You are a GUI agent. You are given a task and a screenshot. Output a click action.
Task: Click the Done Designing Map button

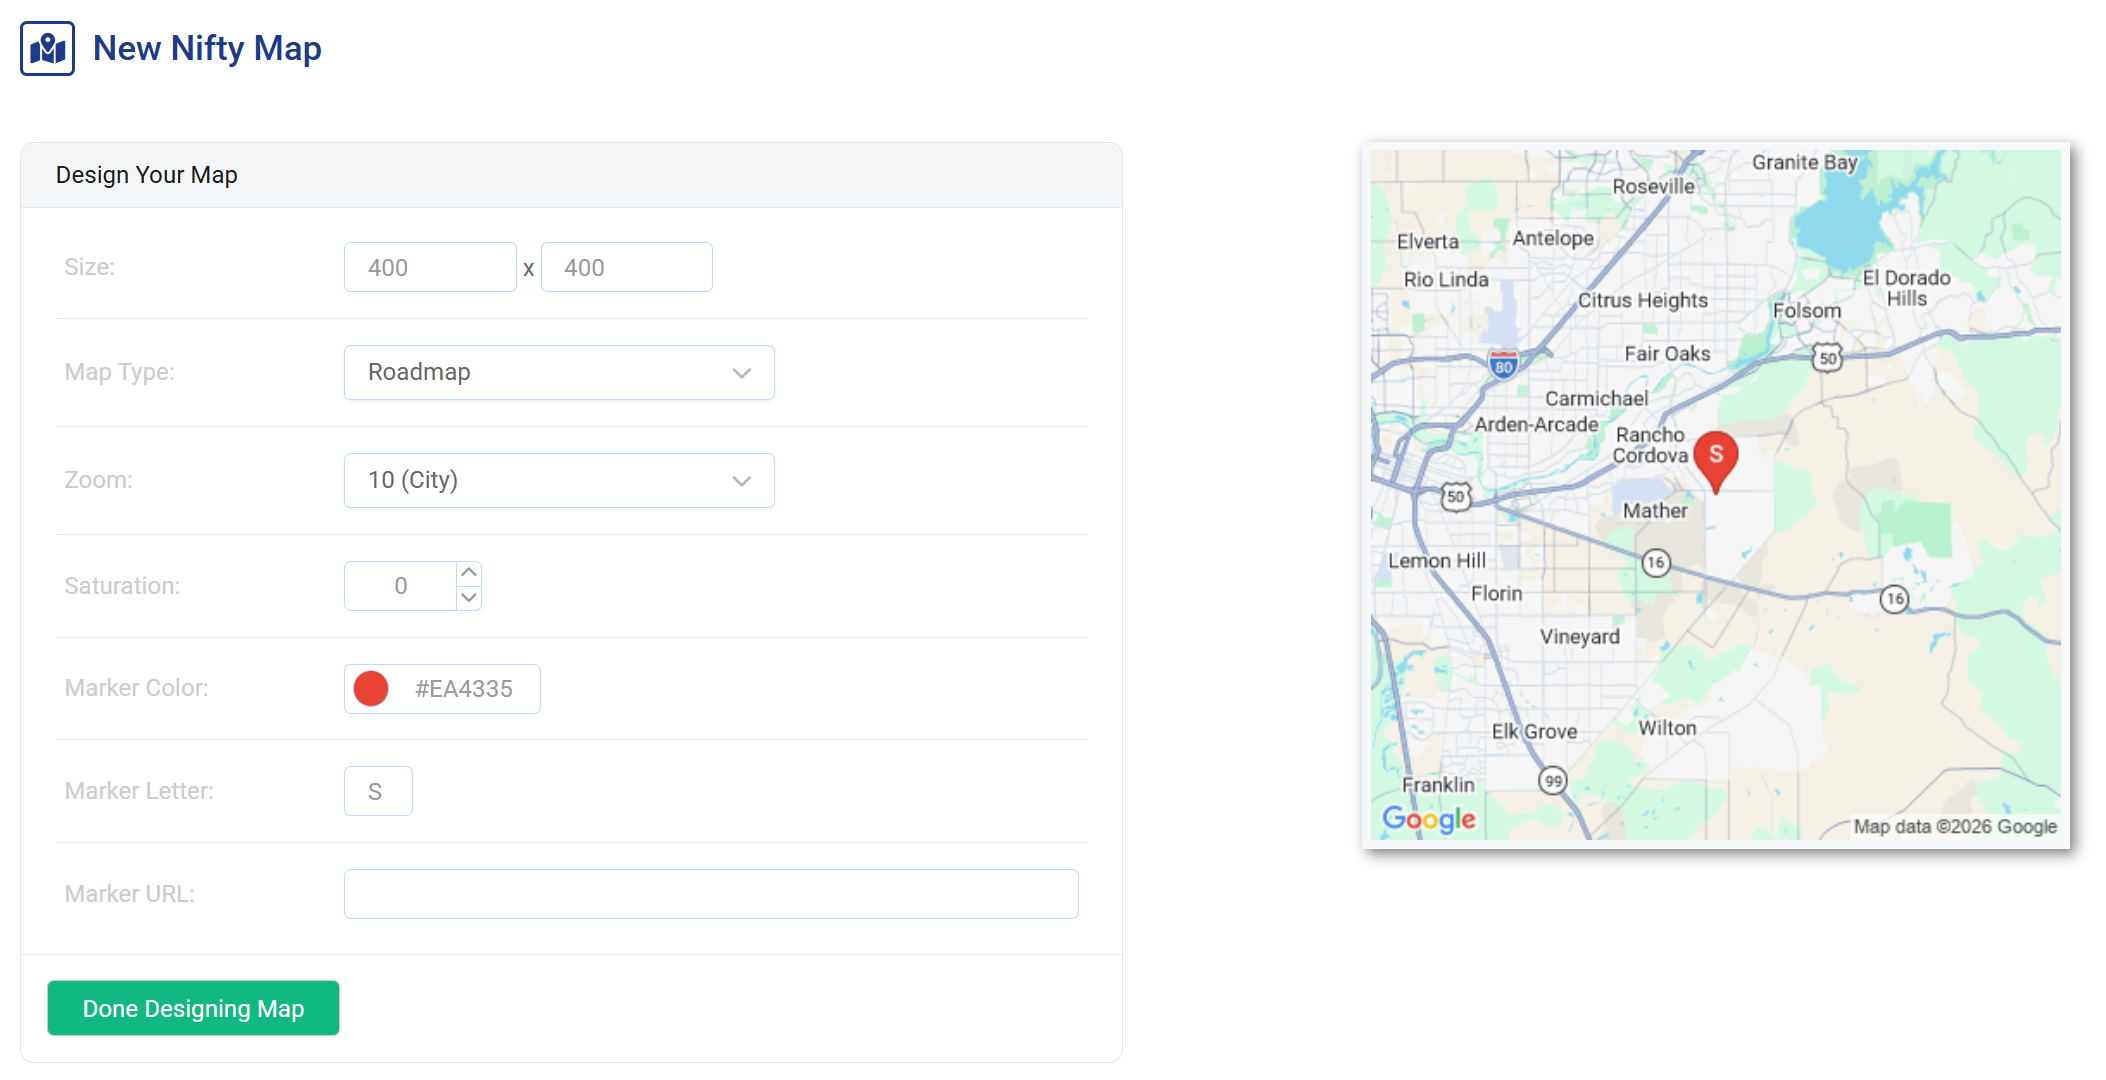193,1008
